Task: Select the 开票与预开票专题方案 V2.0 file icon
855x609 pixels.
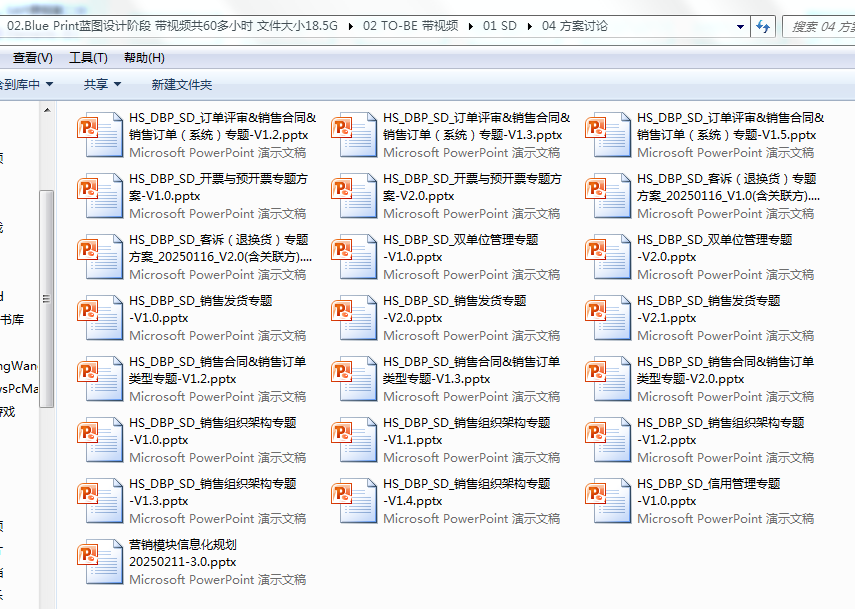Action: click(x=358, y=196)
